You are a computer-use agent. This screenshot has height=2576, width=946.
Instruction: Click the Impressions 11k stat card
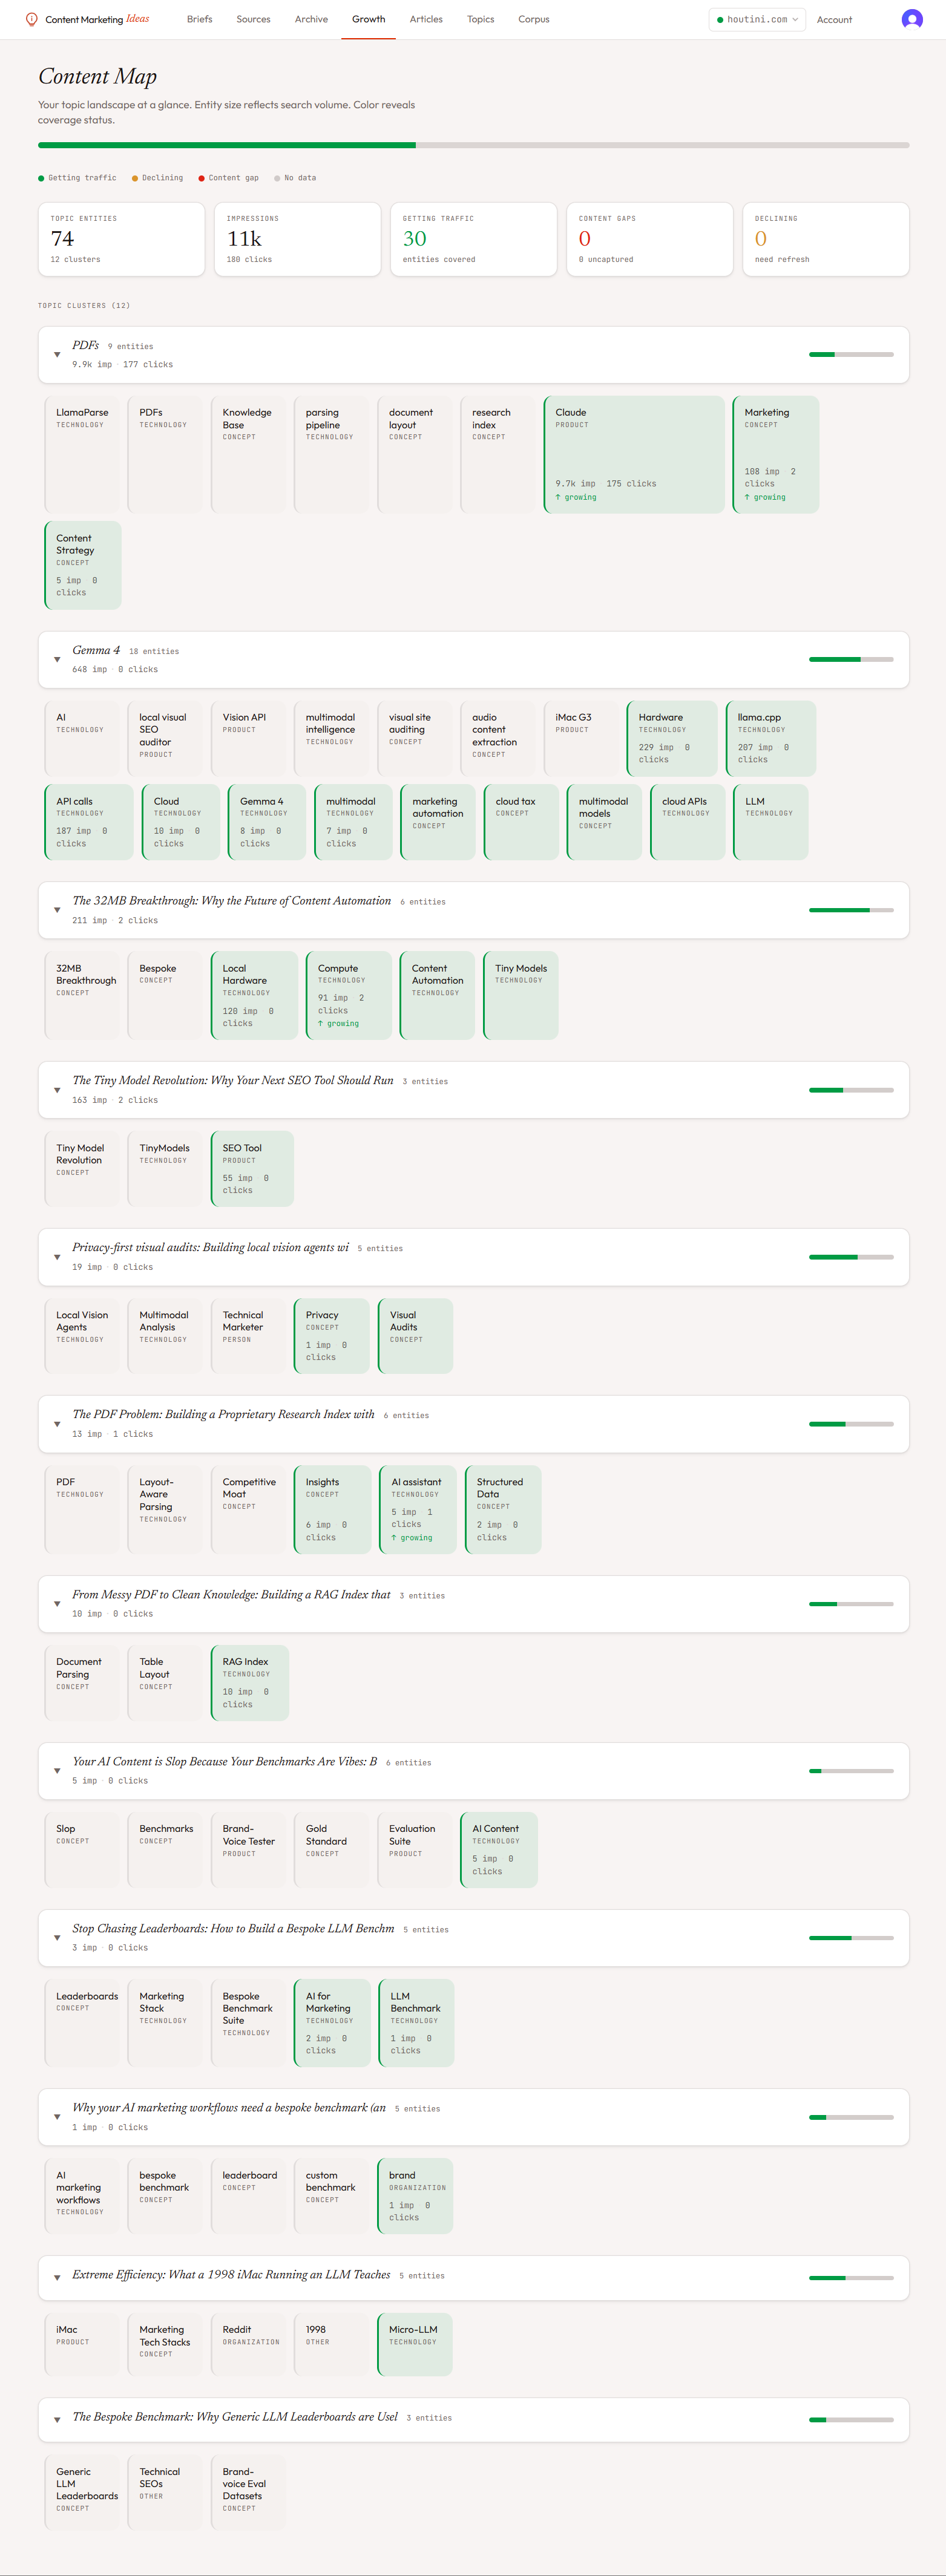(297, 239)
